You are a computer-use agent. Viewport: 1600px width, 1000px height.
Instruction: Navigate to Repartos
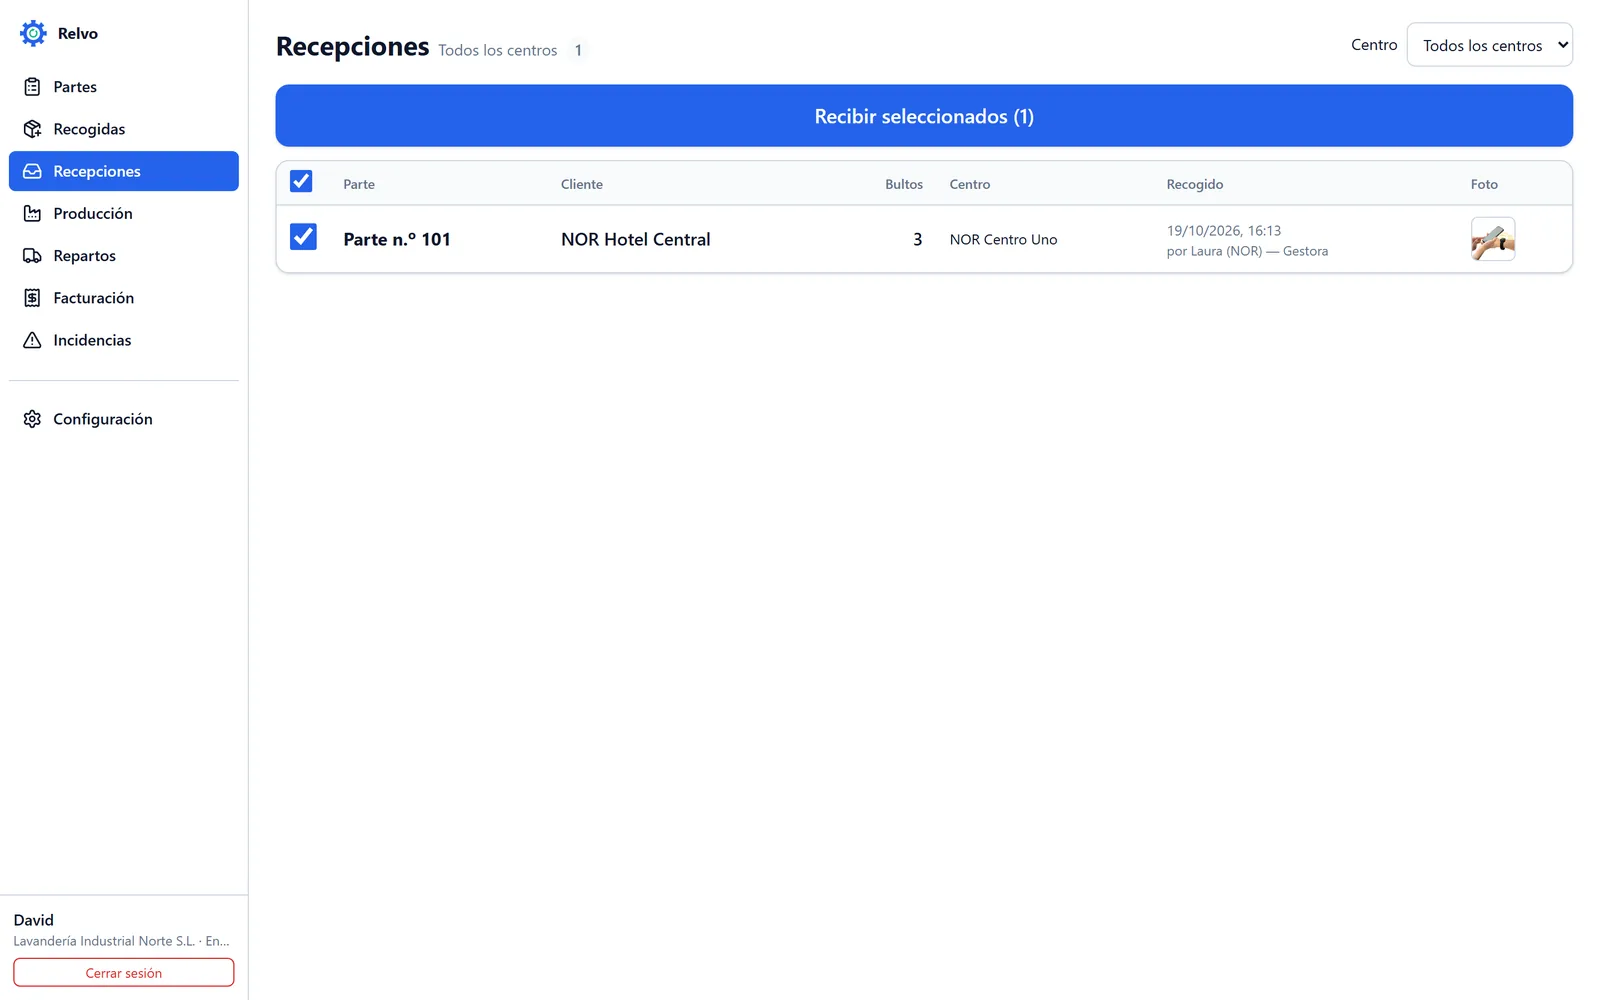point(124,256)
